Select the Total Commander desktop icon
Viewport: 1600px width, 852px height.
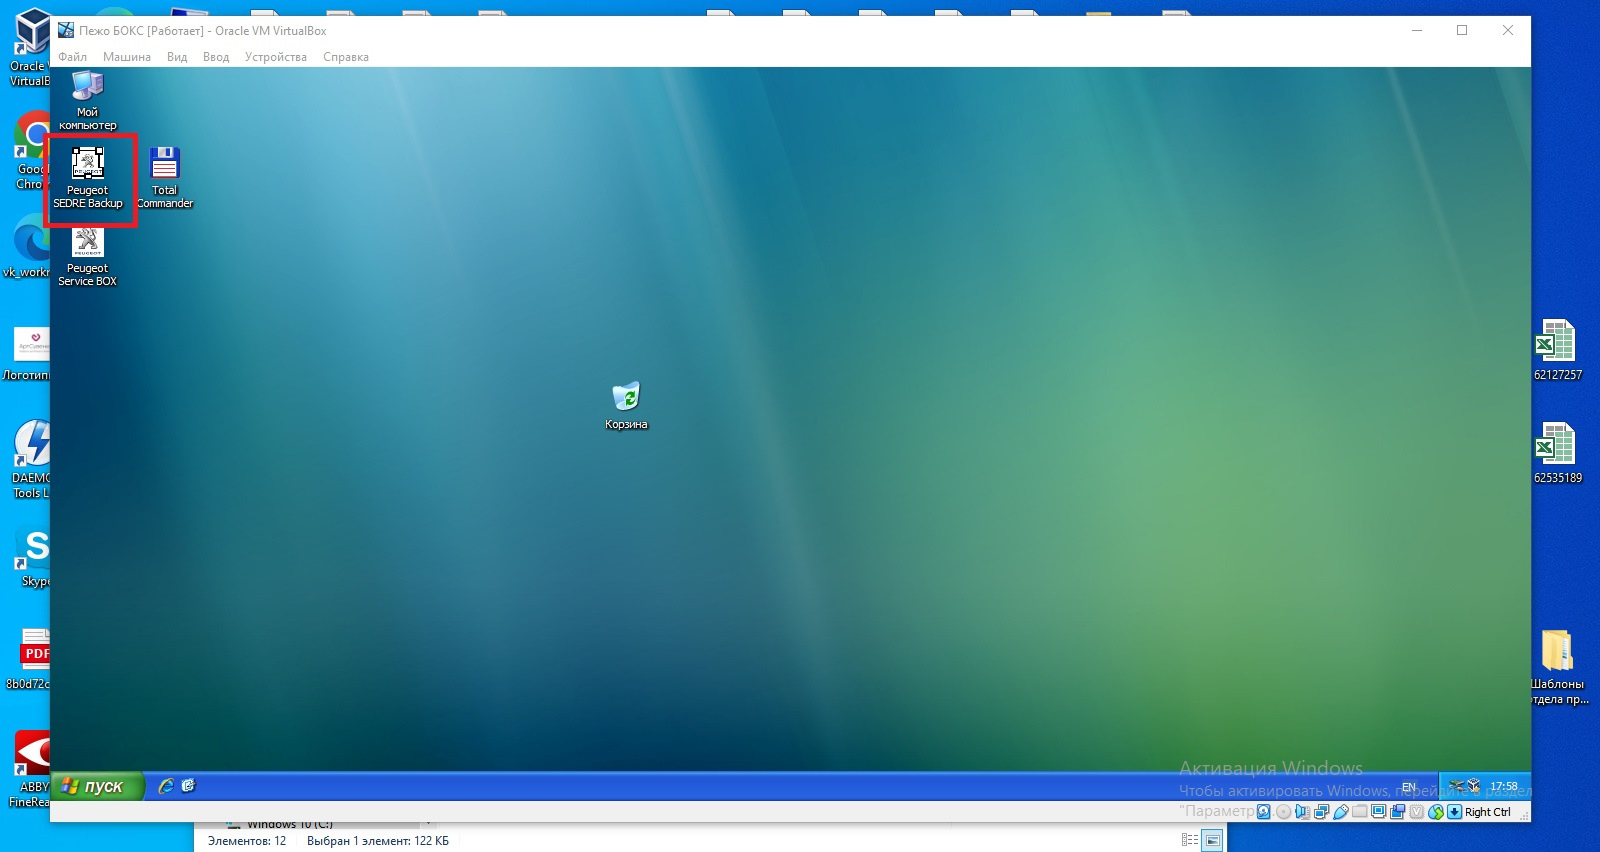165,178
